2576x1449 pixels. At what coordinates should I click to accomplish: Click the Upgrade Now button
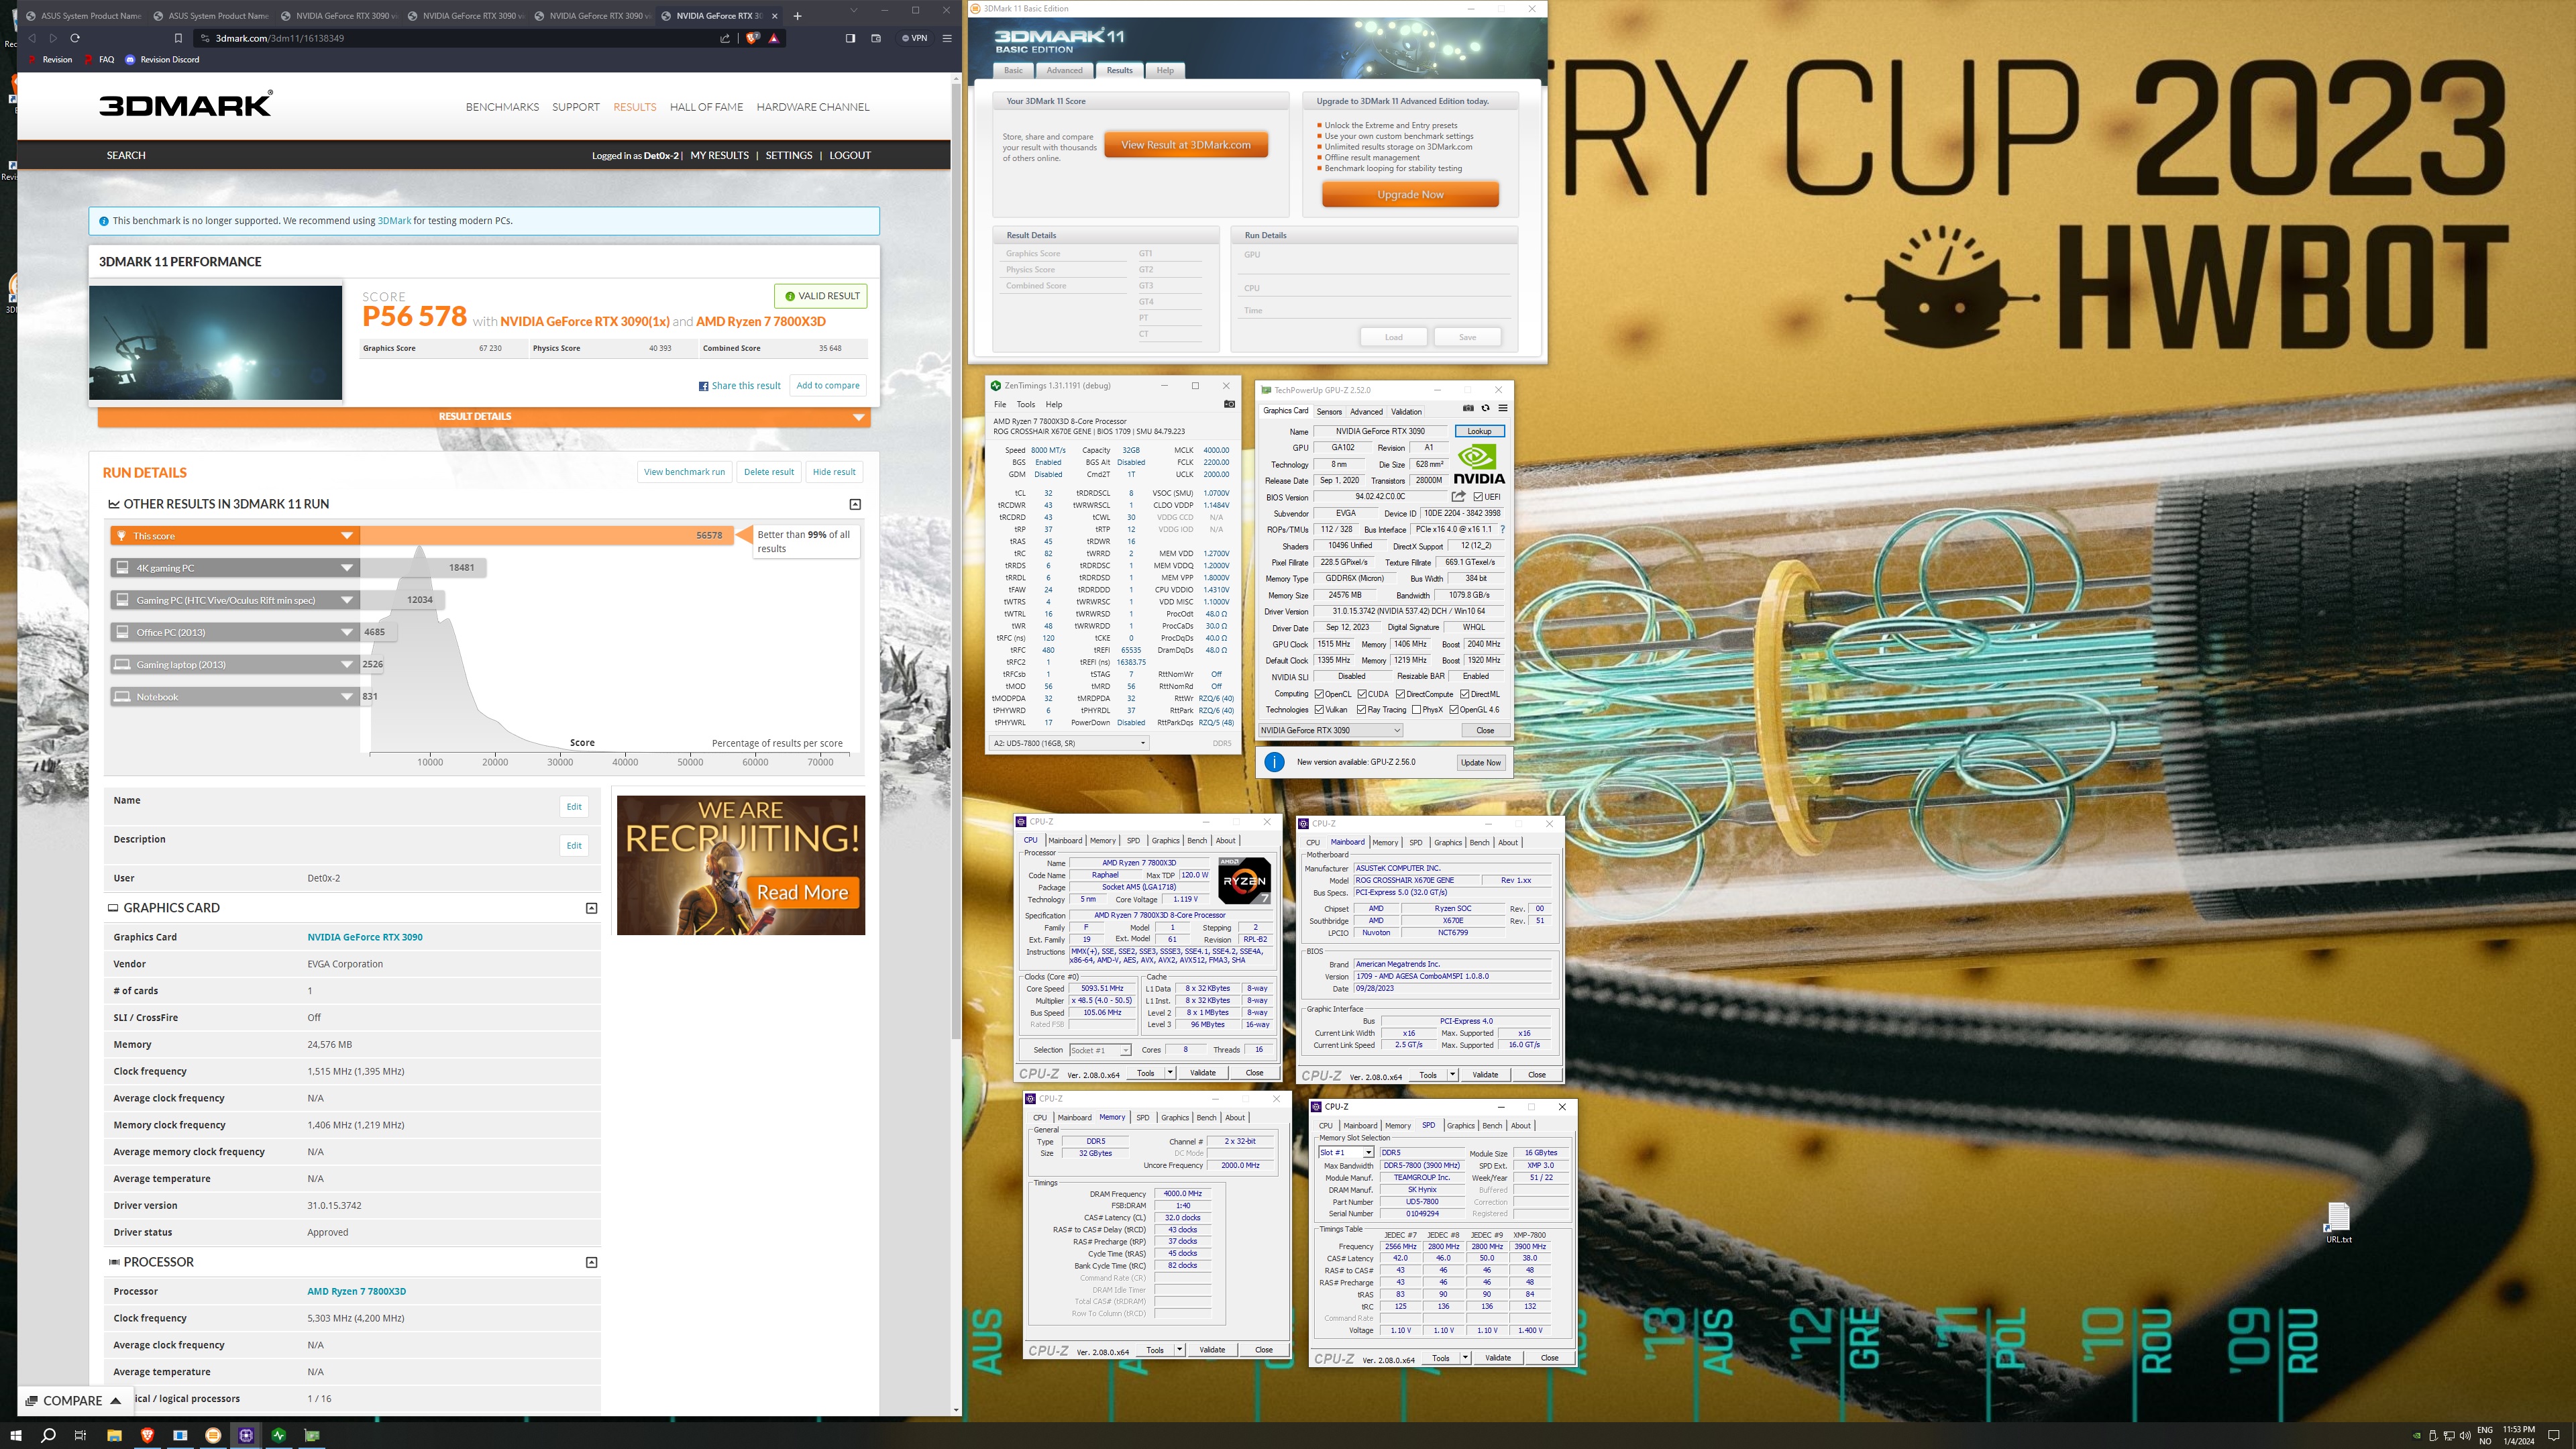[x=1410, y=195]
